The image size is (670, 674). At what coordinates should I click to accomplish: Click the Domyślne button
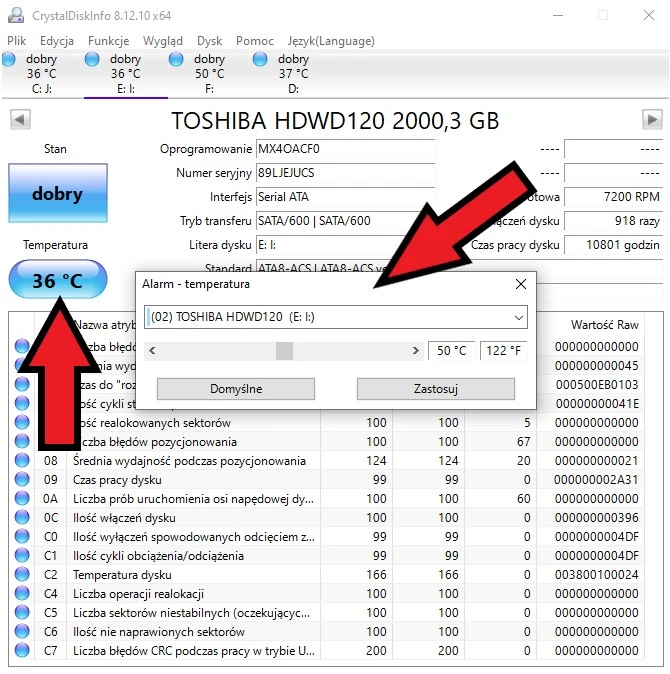click(236, 389)
